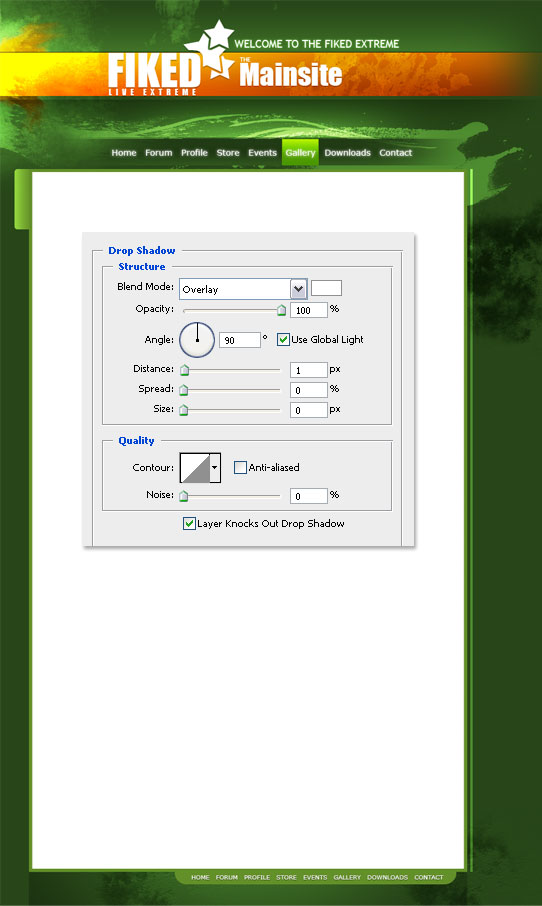This screenshot has width=542, height=906.
Task: Open the Events nav item in top menu
Action: click(x=262, y=153)
